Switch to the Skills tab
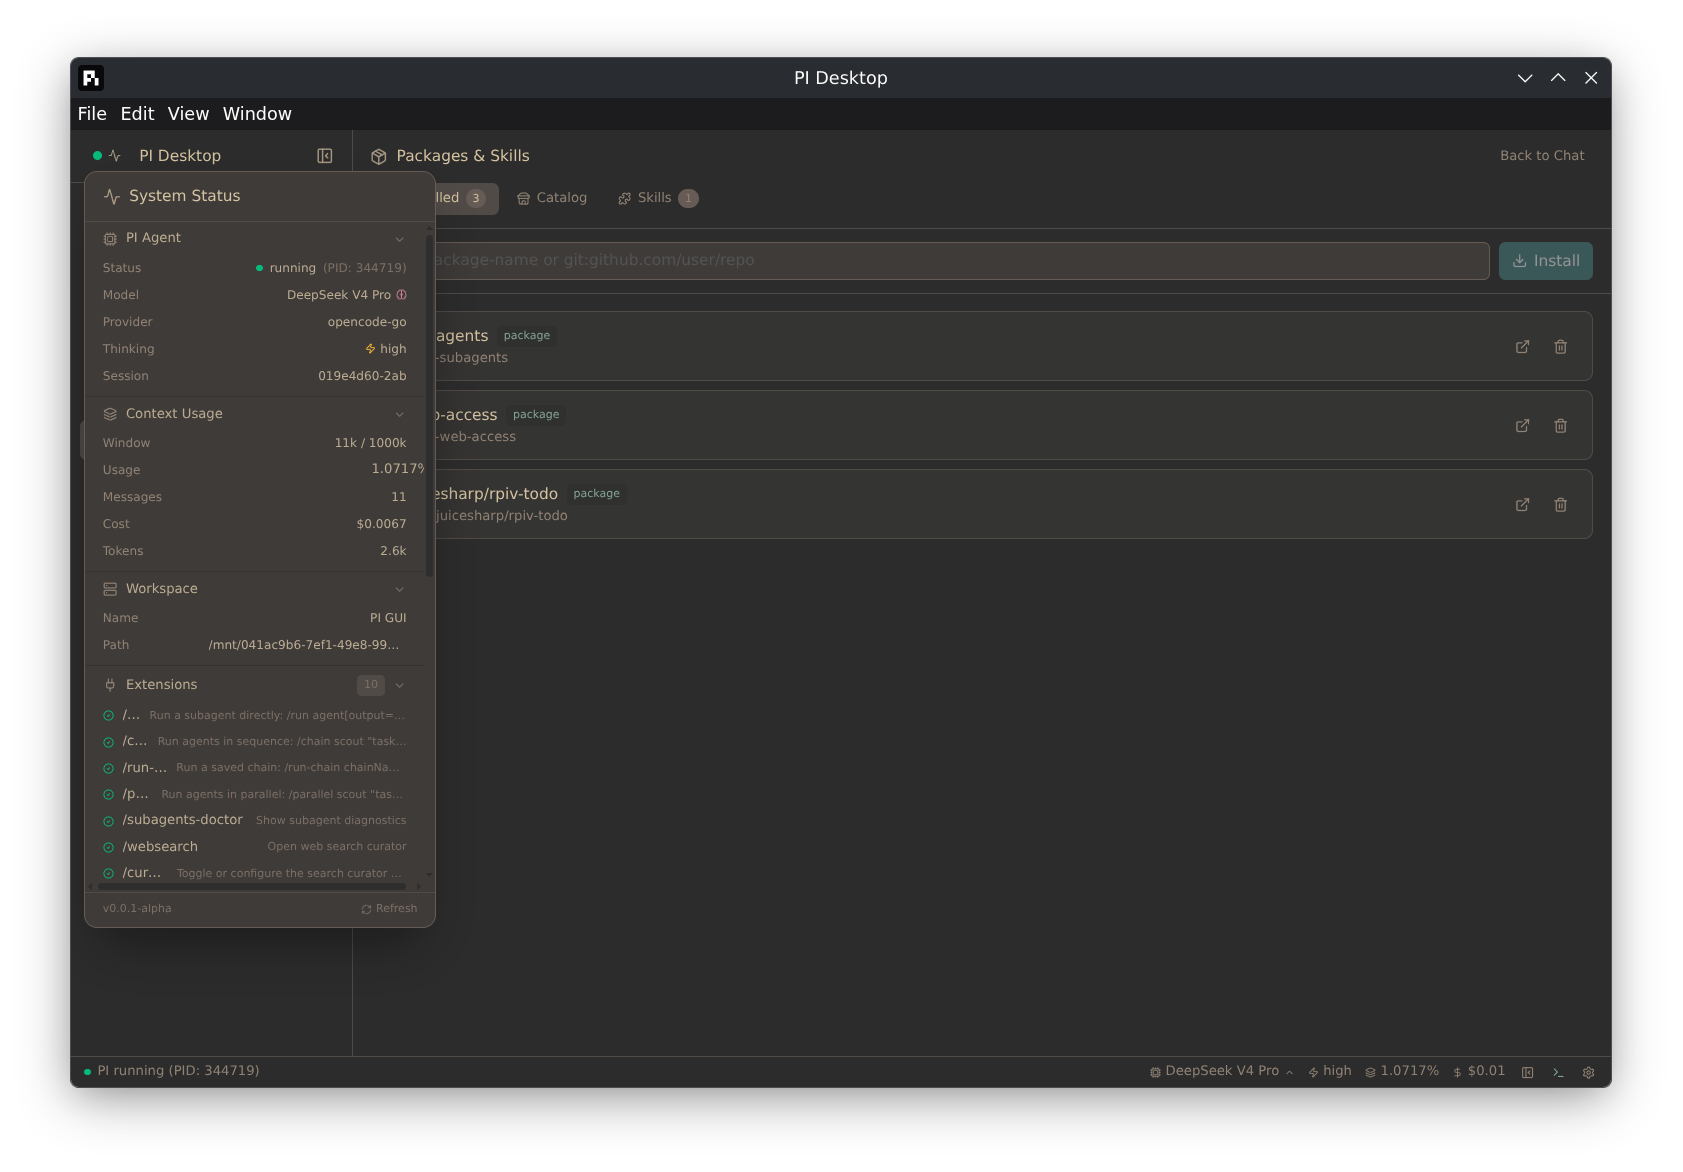 [x=658, y=198]
